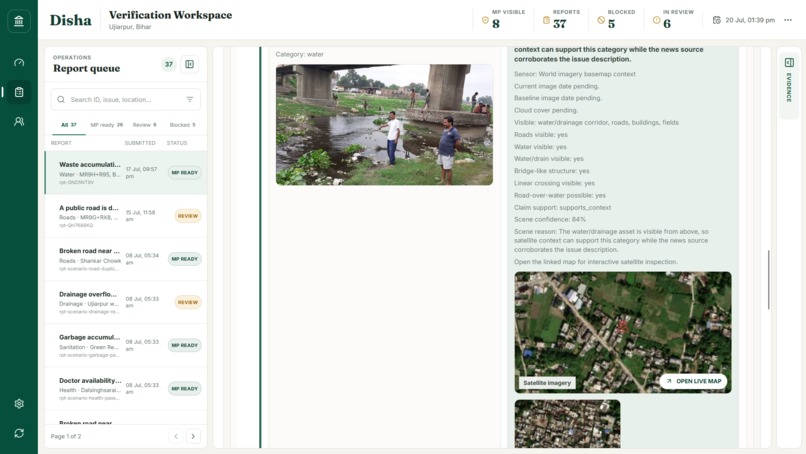Click MP READY badge on Doctor availability report
This screenshot has width=806, height=454.
(x=185, y=389)
